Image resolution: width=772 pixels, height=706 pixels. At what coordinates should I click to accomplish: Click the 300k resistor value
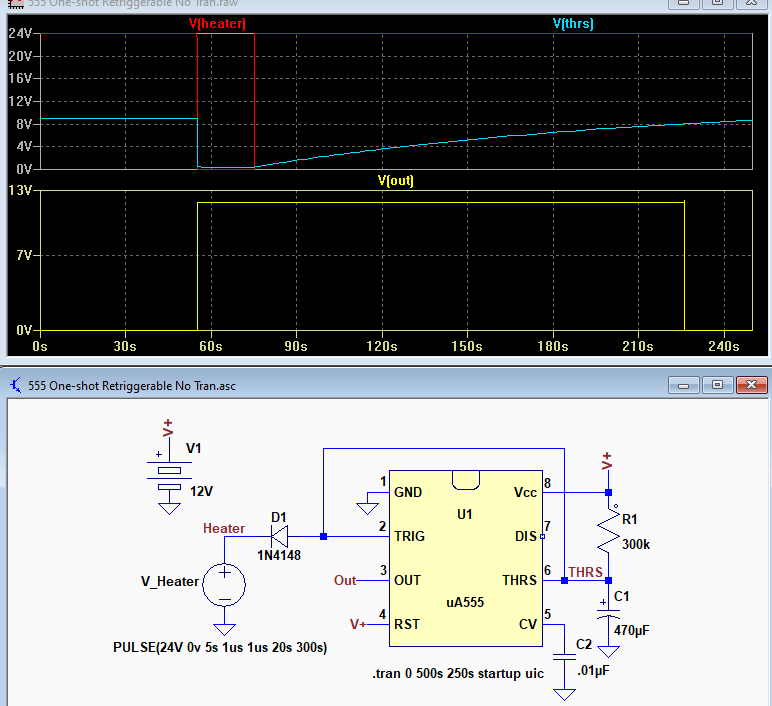636,545
